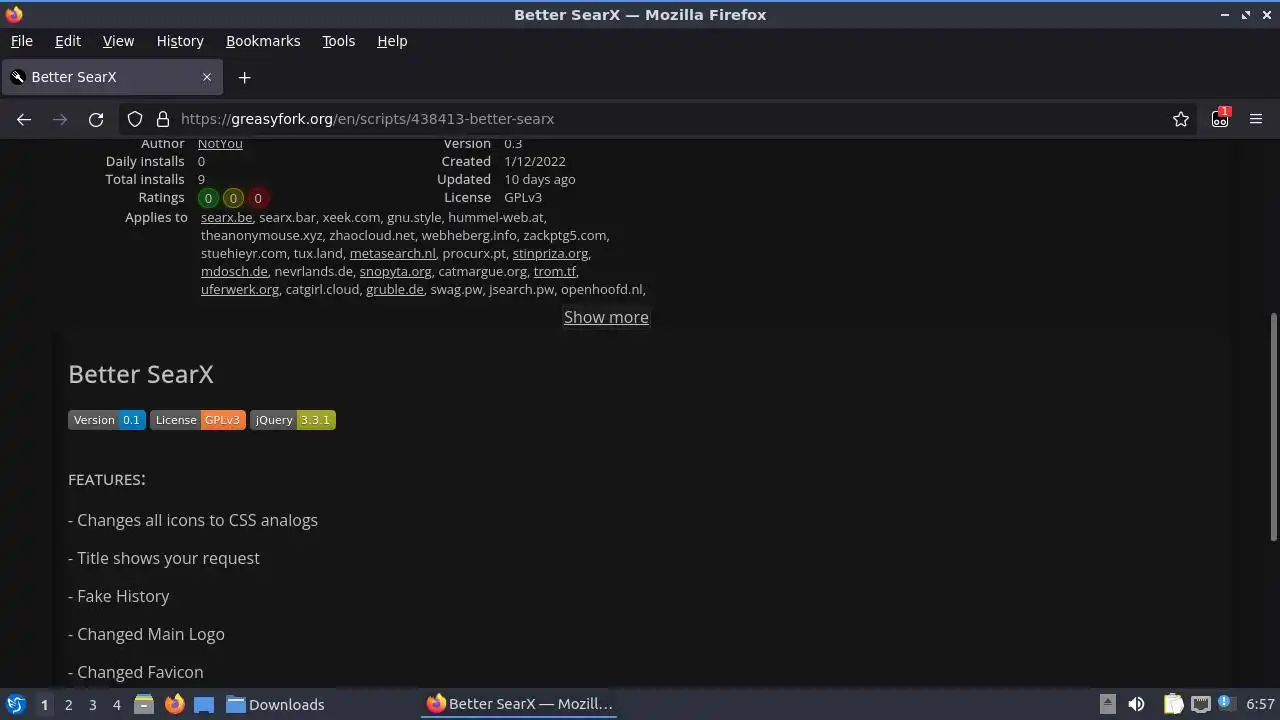Switch to virtual desktop 3
The image size is (1280, 720).
click(x=92, y=705)
